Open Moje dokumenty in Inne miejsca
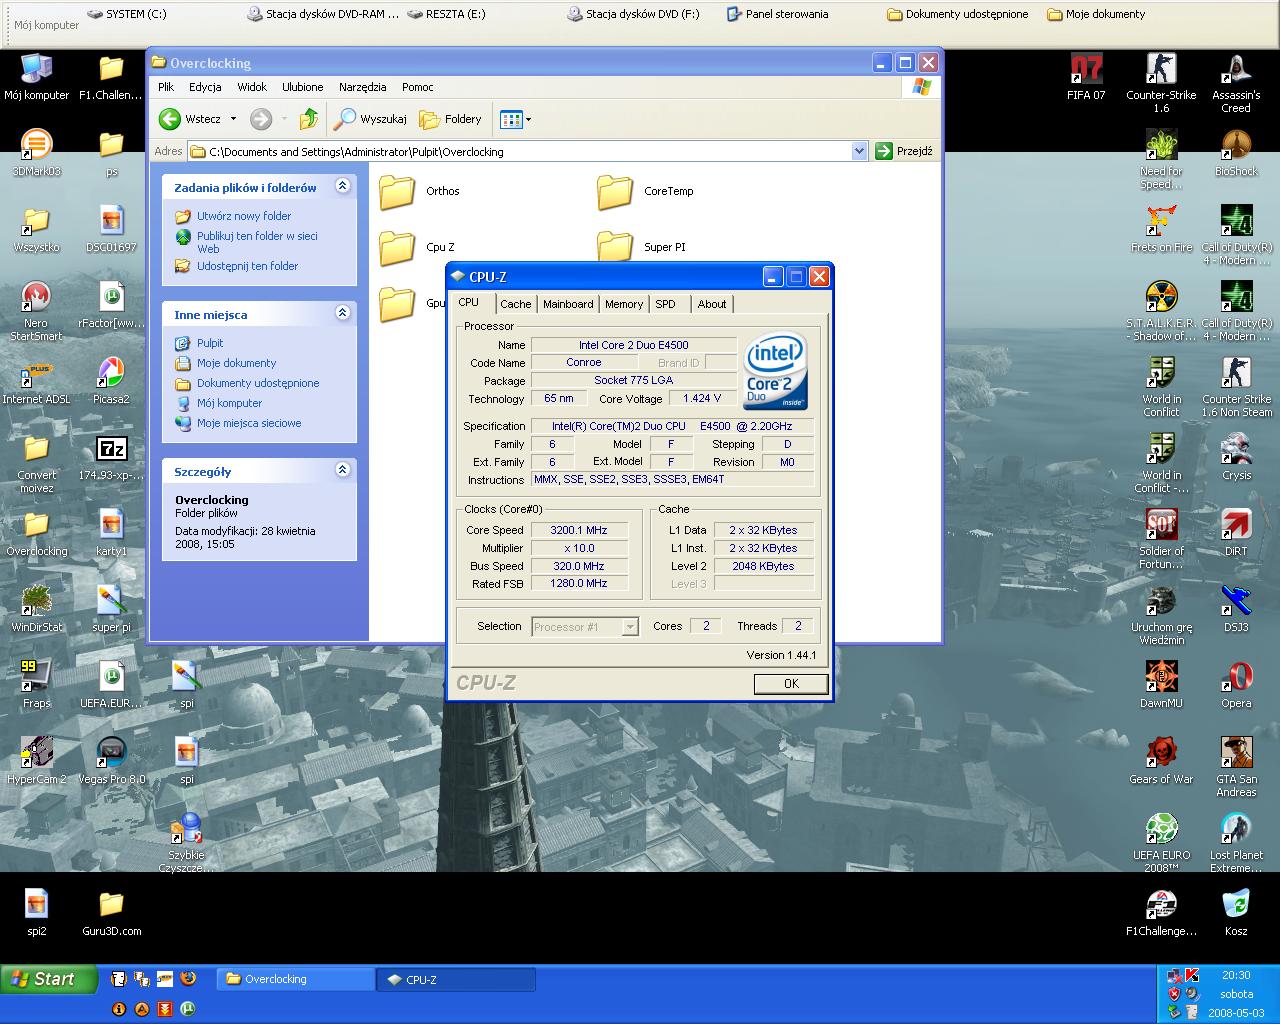Screen dimensions: 1280x1024 coord(236,363)
